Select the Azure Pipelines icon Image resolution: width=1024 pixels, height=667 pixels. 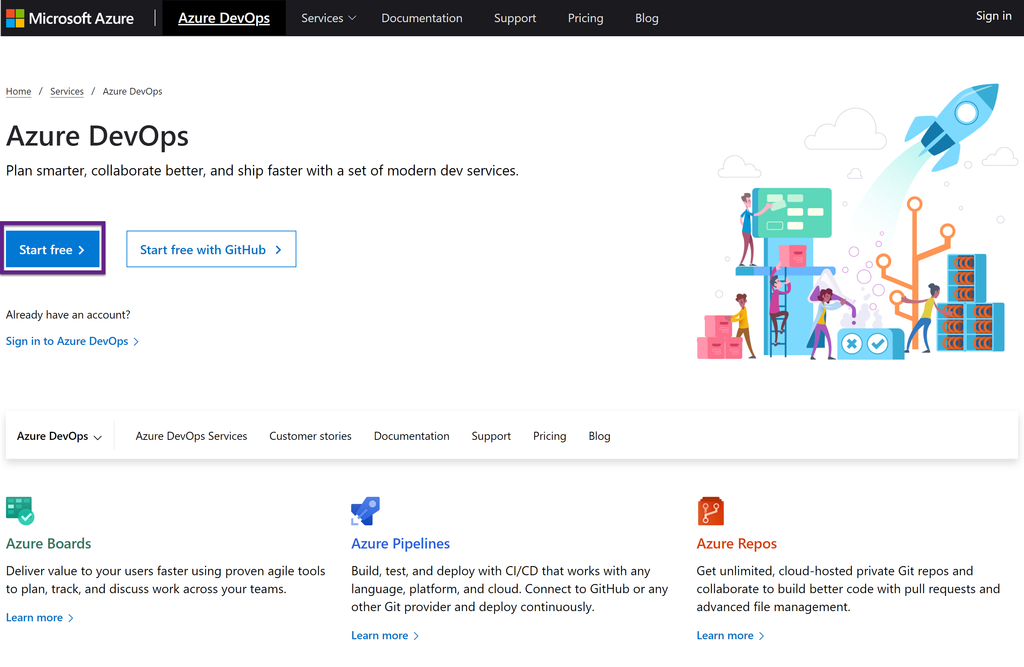365,510
